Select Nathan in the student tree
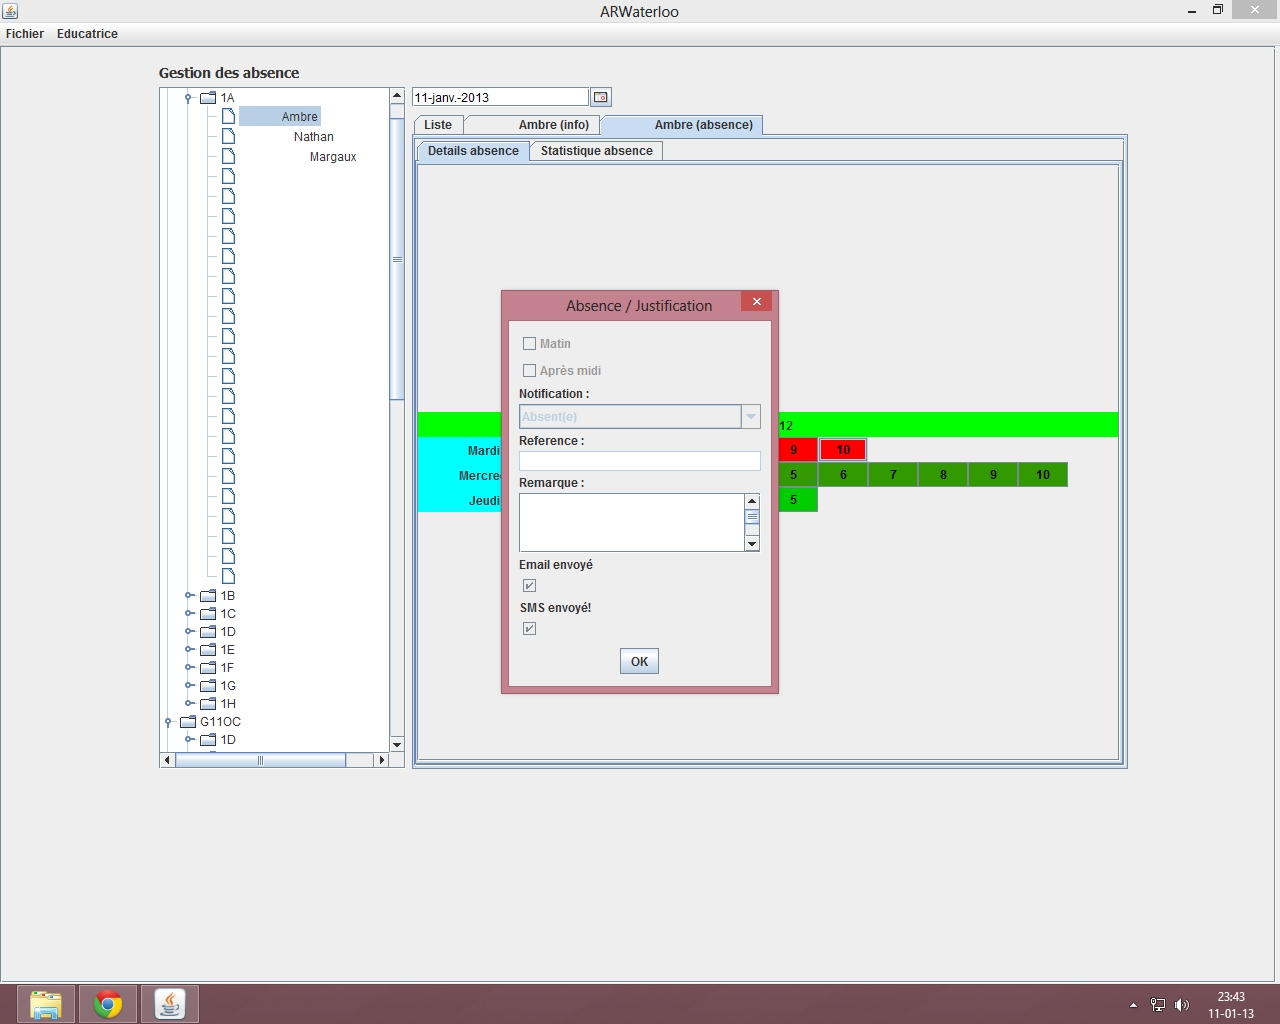 [313, 137]
